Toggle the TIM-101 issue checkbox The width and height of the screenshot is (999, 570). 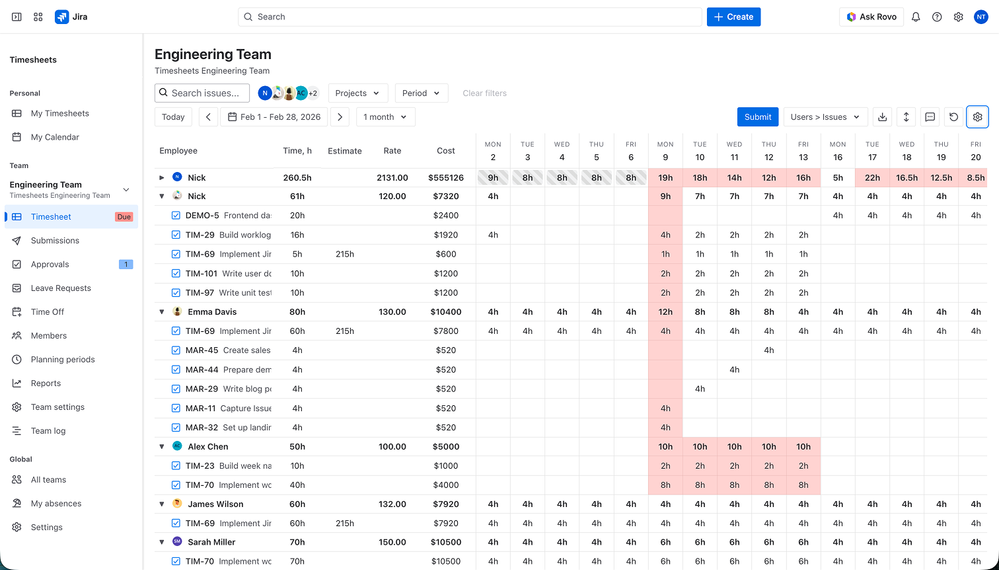(176, 273)
